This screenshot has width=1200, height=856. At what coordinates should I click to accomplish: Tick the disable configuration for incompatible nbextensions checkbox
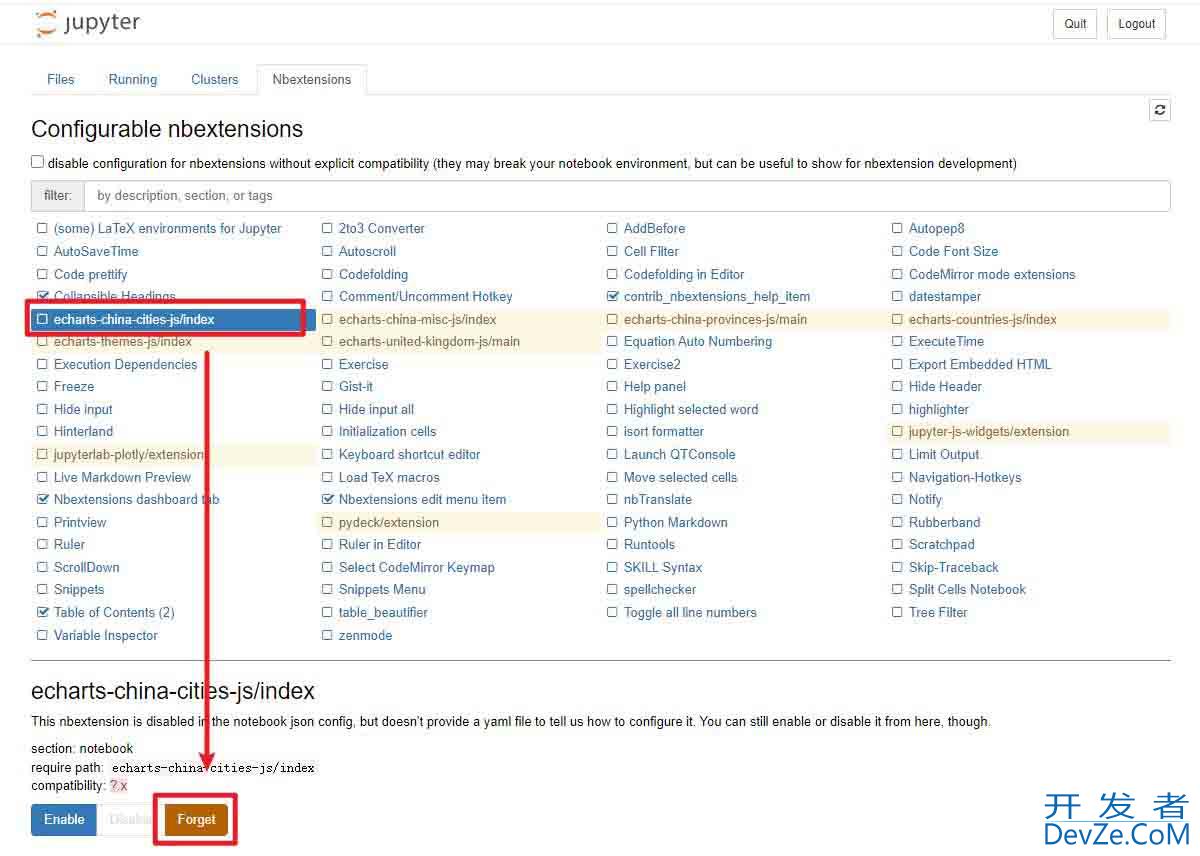coord(37,162)
